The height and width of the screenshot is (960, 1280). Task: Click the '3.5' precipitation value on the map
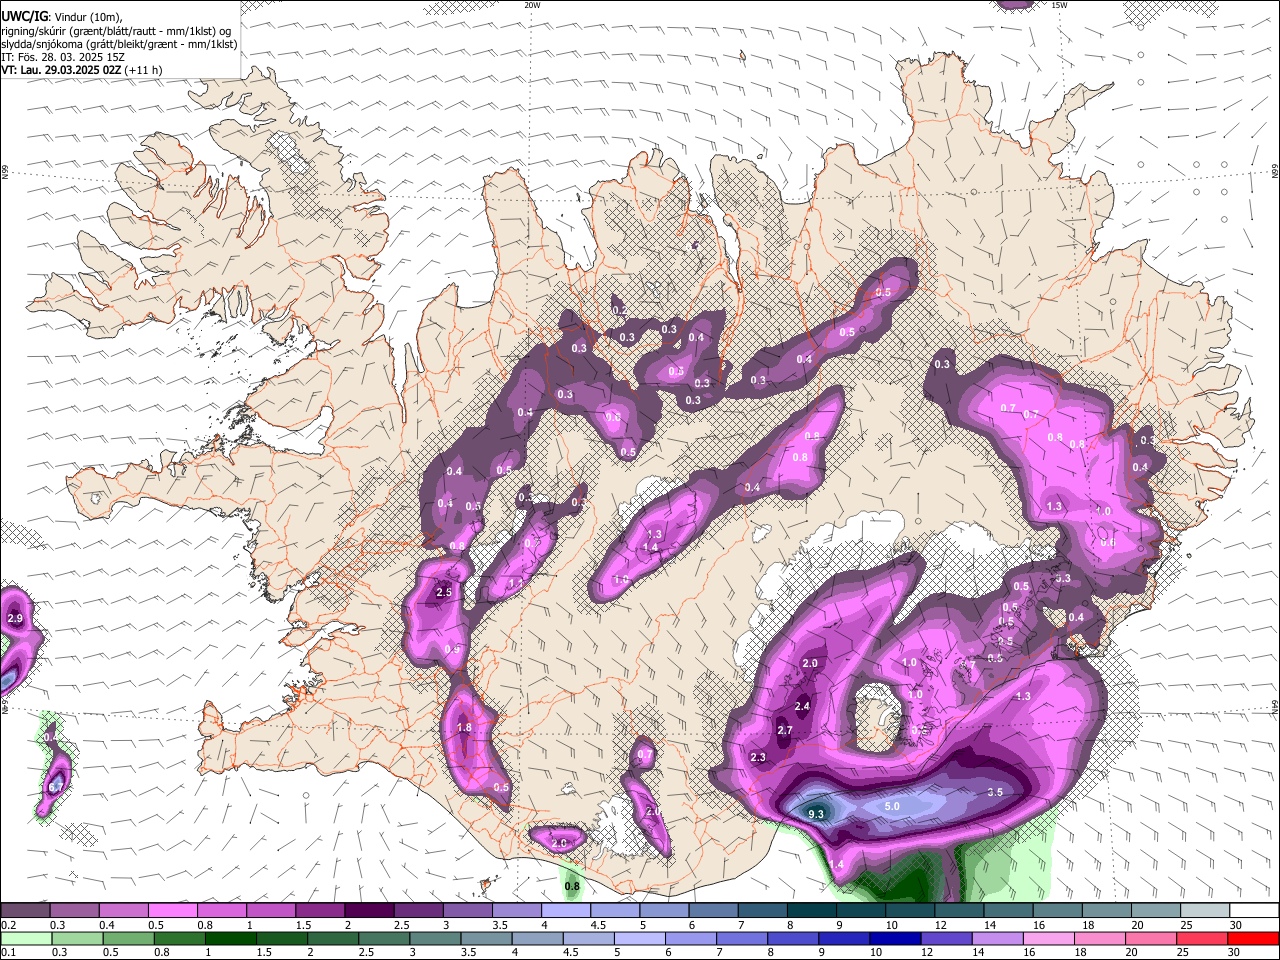tap(995, 792)
